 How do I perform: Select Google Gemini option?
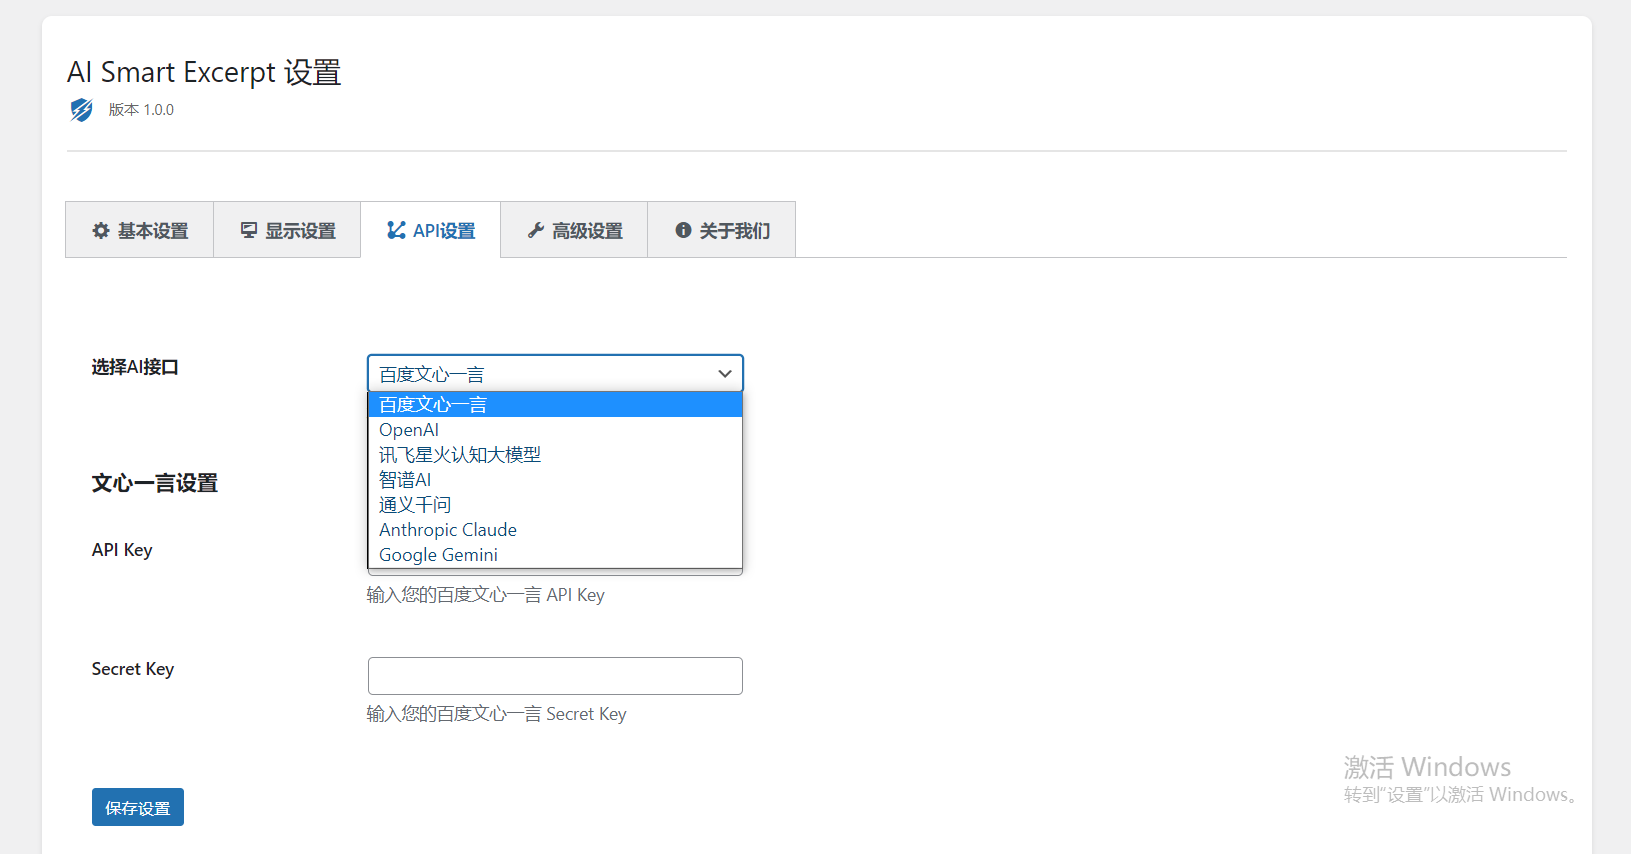point(555,555)
